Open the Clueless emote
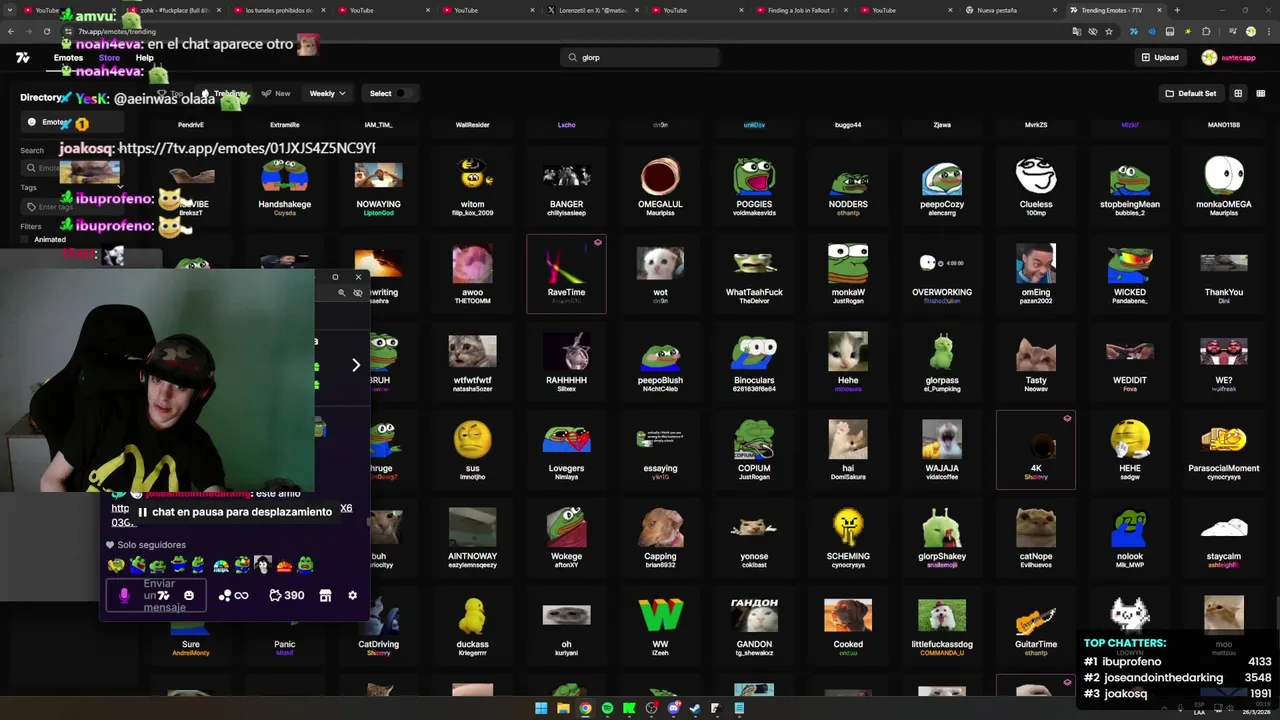The image size is (1280, 720). (1036, 187)
